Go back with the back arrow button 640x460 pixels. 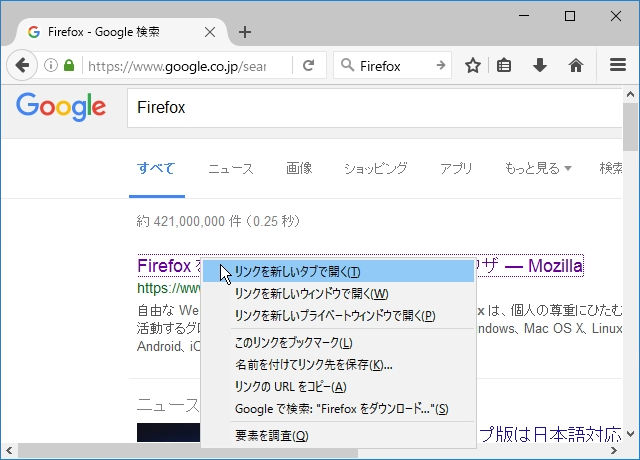point(22,65)
